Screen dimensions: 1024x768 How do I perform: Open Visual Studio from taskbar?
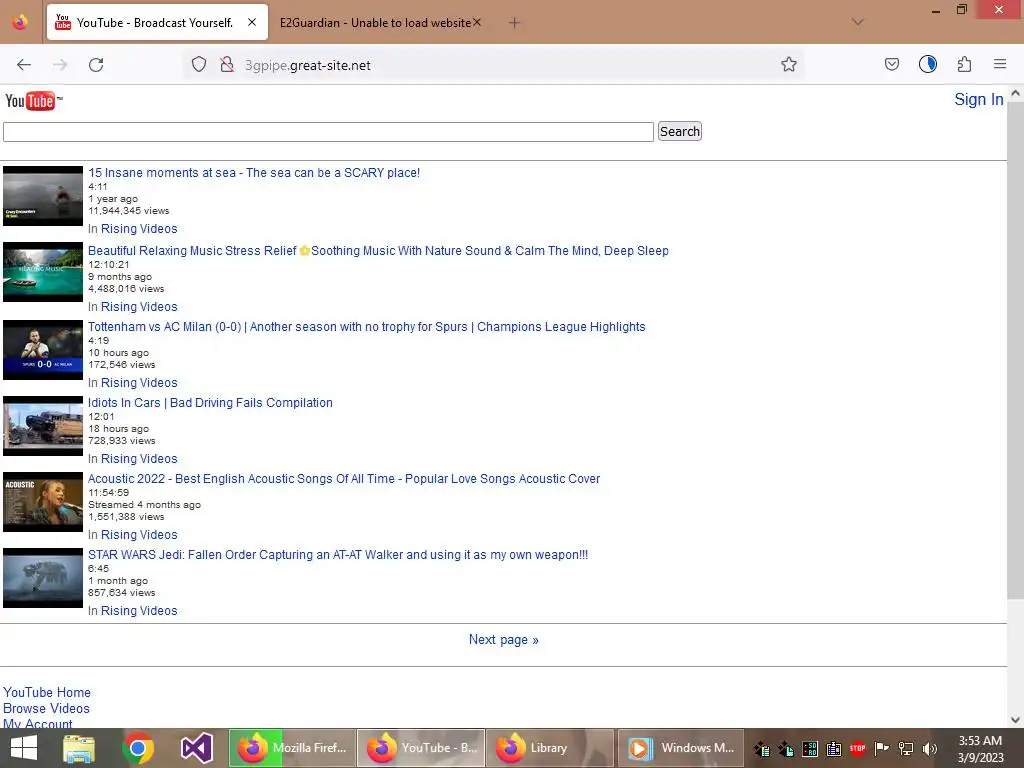click(x=197, y=748)
